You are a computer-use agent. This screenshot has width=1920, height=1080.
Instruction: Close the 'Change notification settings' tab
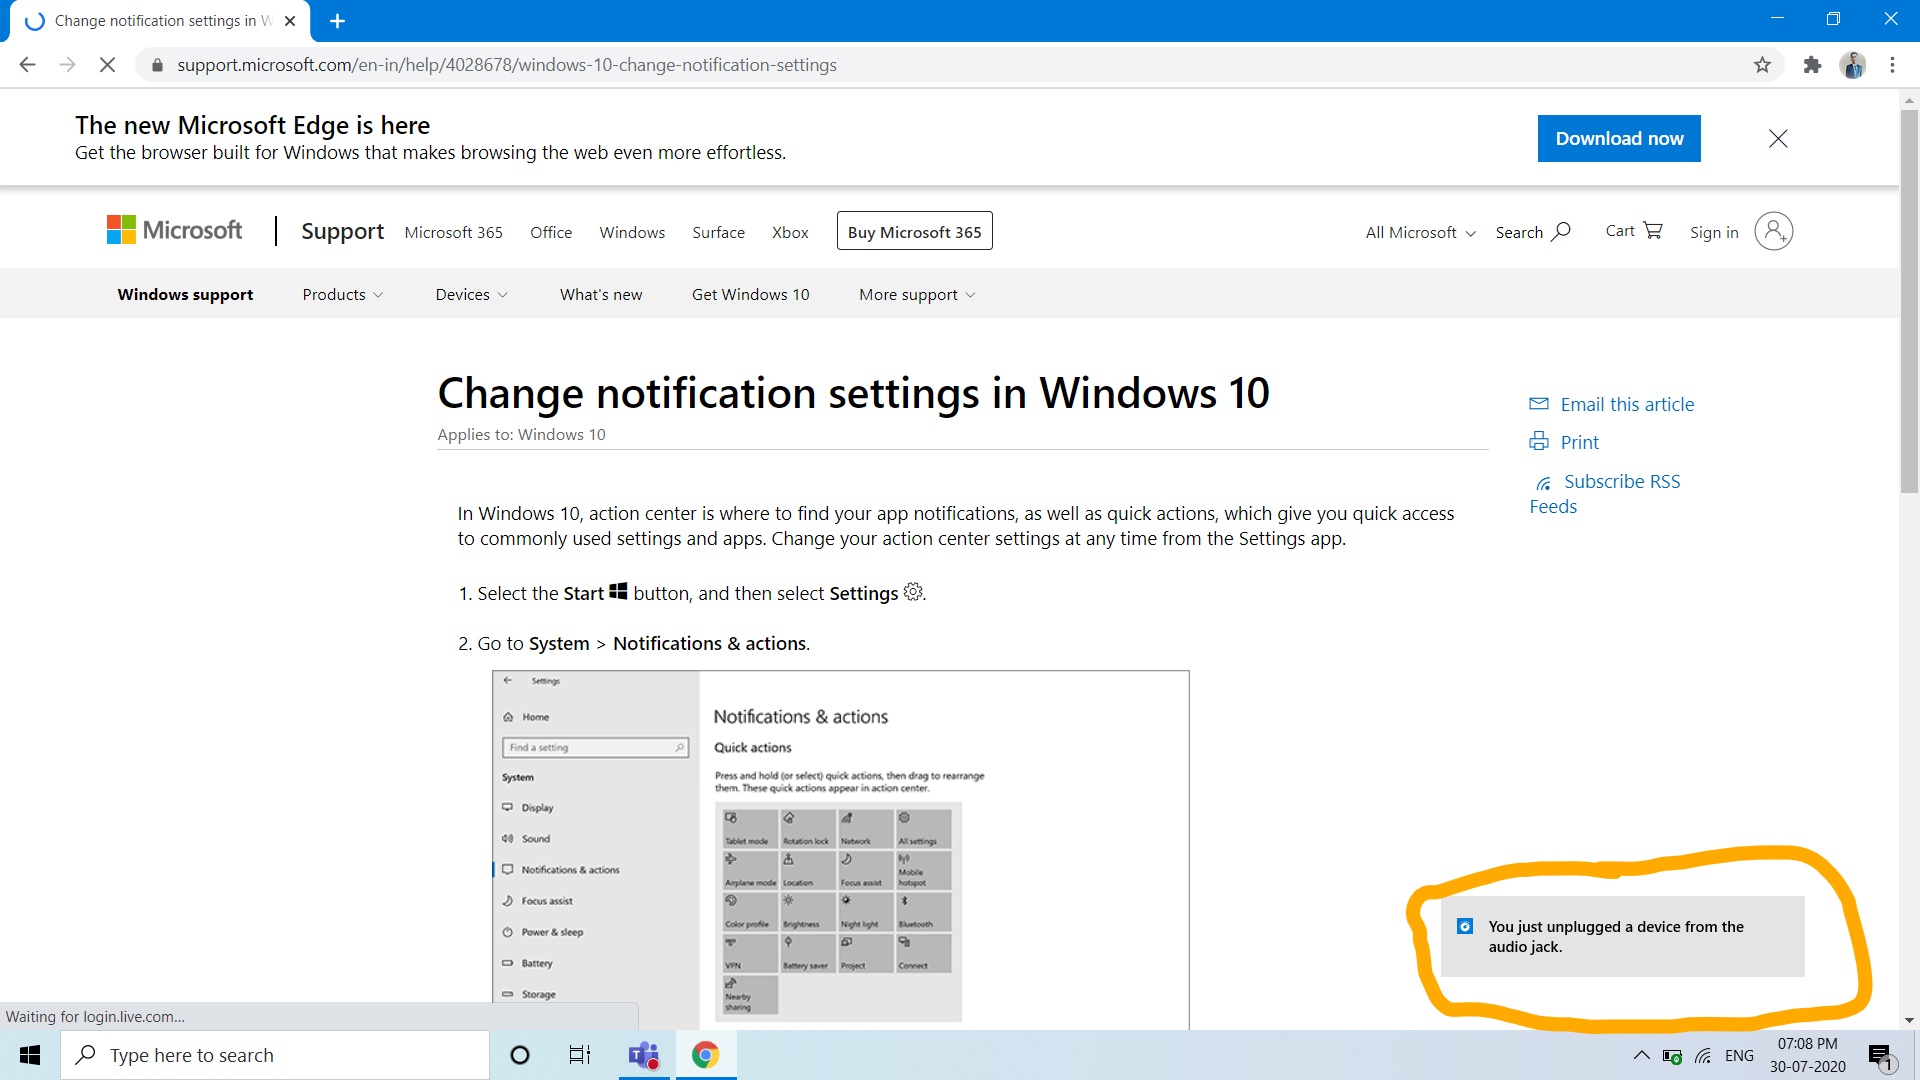[x=290, y=21]
